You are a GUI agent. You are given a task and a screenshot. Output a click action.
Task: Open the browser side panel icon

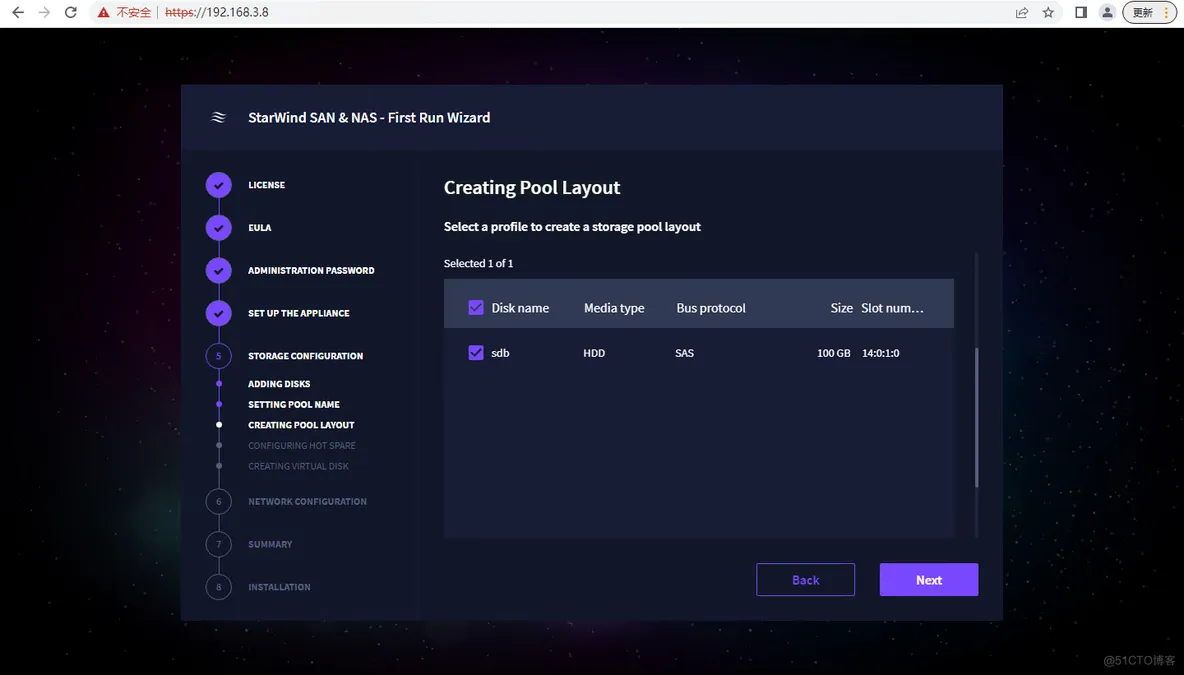pos(1081,12)
